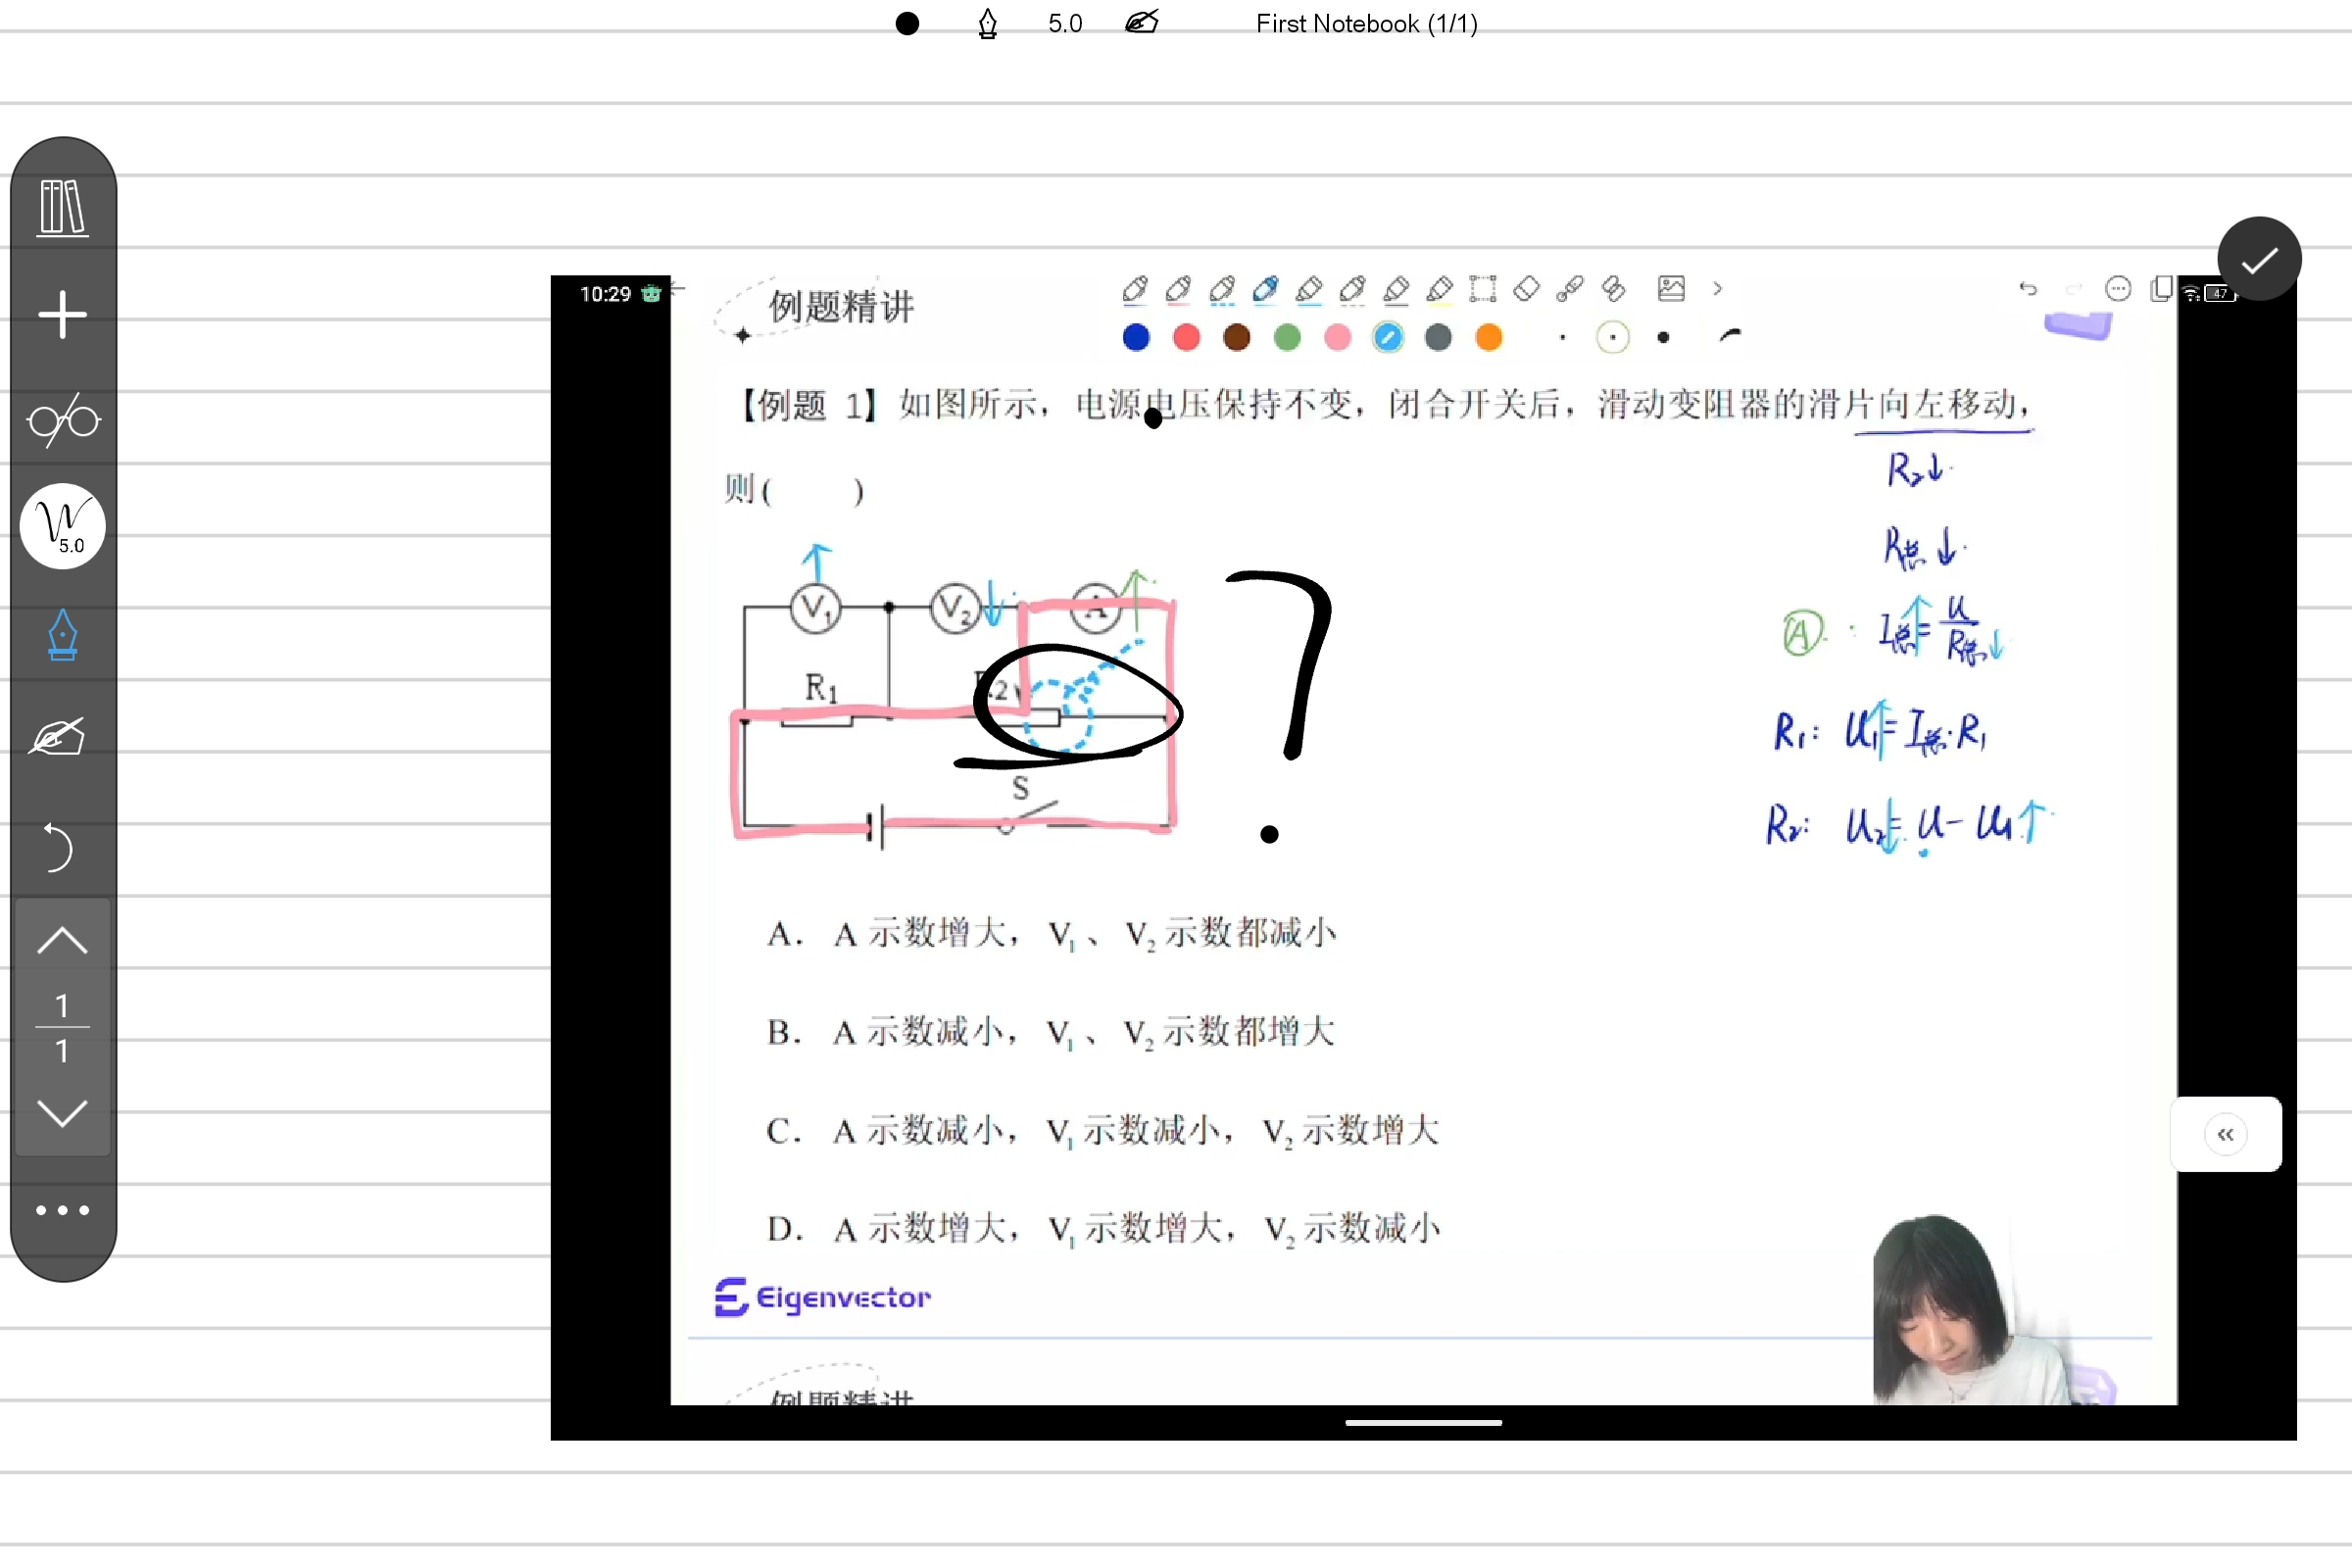2352x1568 pixels.
Task: Choose the link clip tool icon
Action: click(x=1612, y=289)
